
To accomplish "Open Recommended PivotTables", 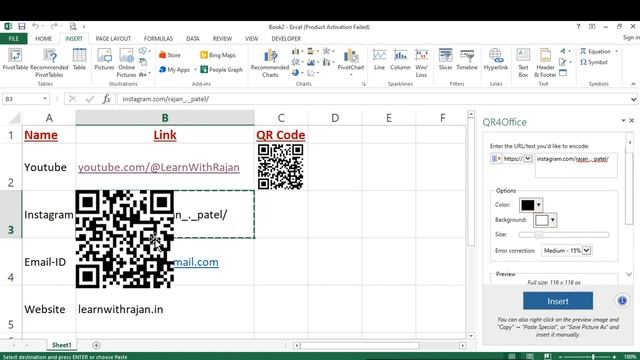I will 49,62.
